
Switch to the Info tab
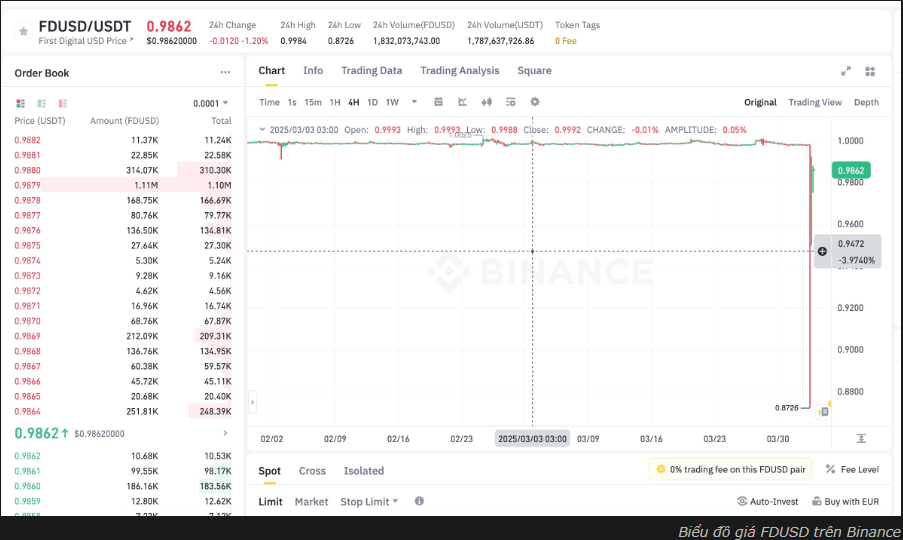click(313, 70)
